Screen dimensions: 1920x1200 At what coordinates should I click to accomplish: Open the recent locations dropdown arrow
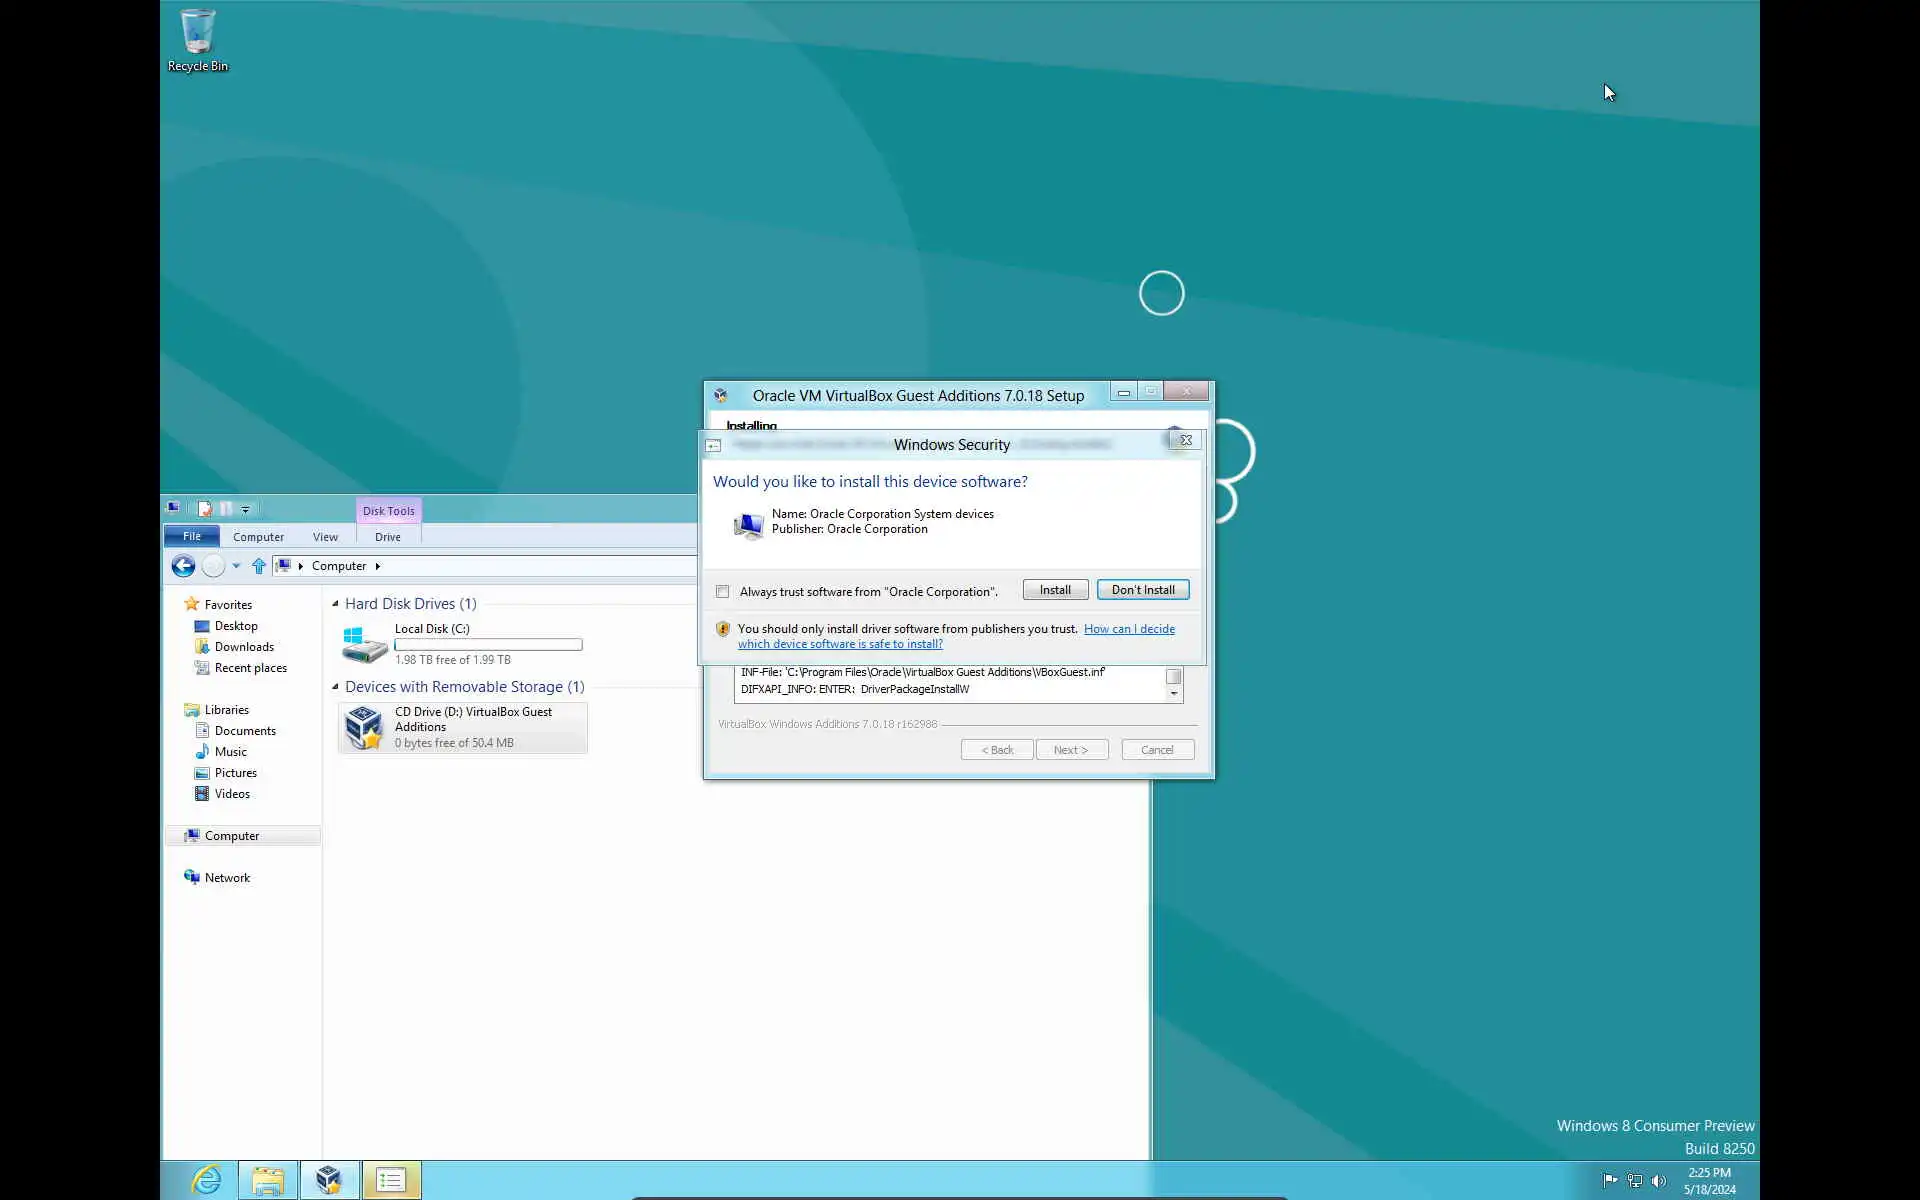pos(236,566)
